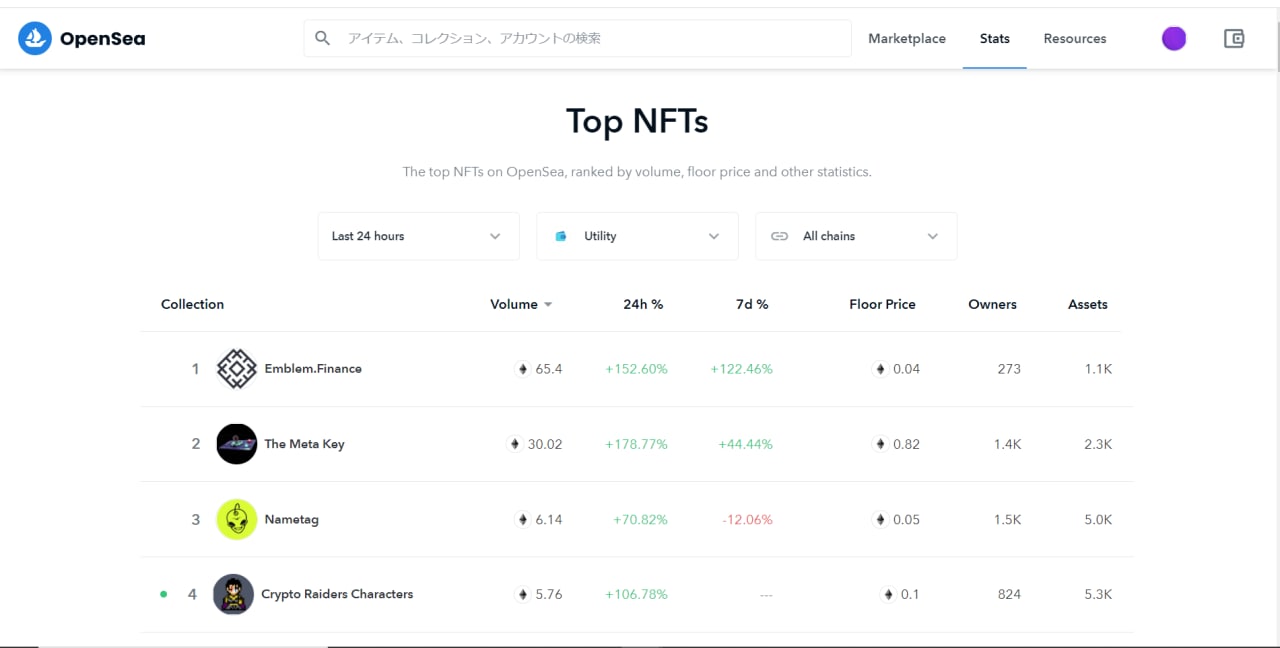Open the Stats menu
Screen dimensions: 1280x648
995,39
